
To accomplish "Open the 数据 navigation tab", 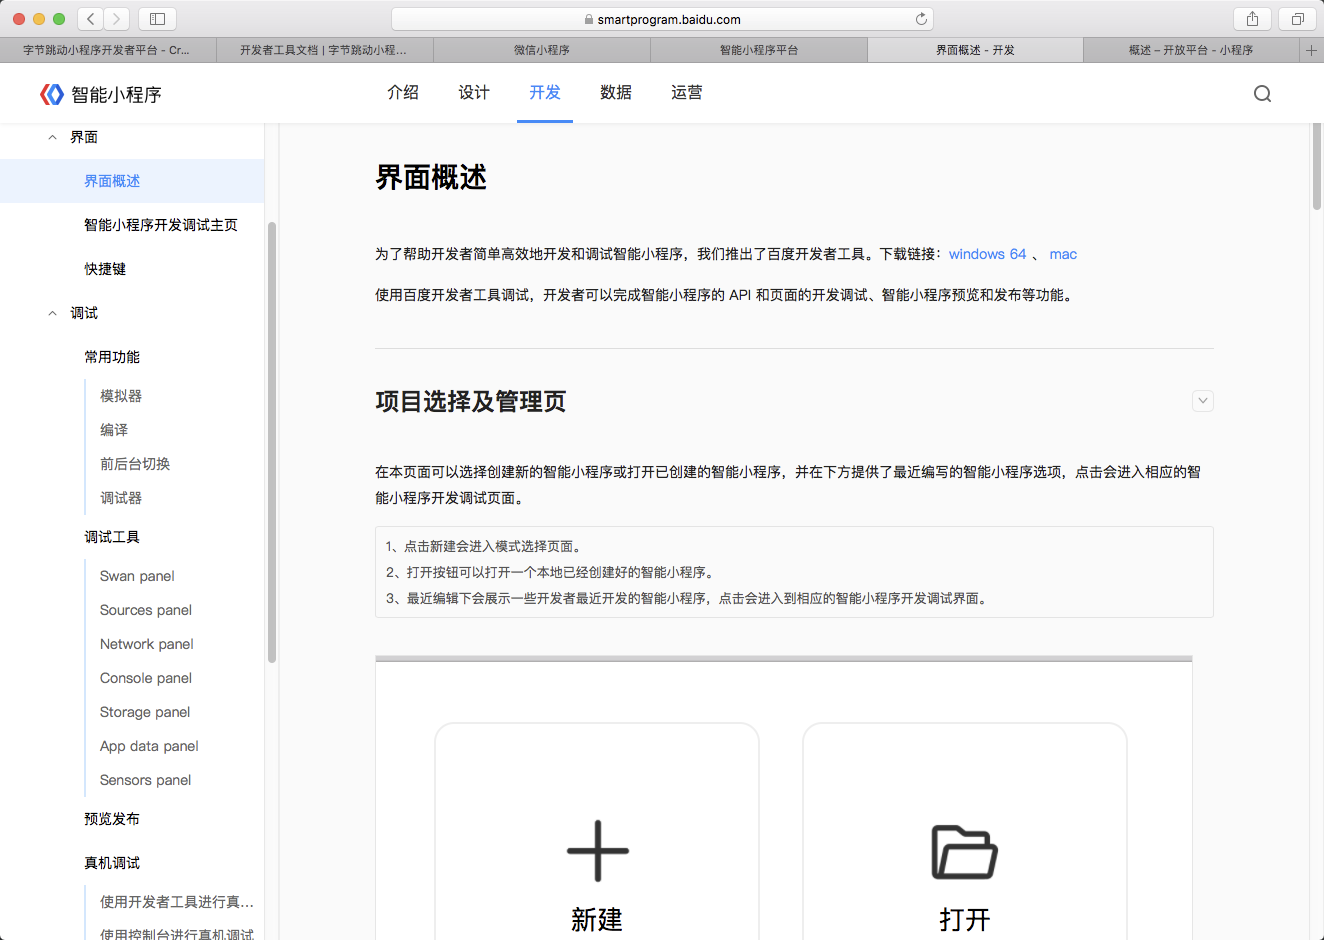I will (x=616, y=92).
